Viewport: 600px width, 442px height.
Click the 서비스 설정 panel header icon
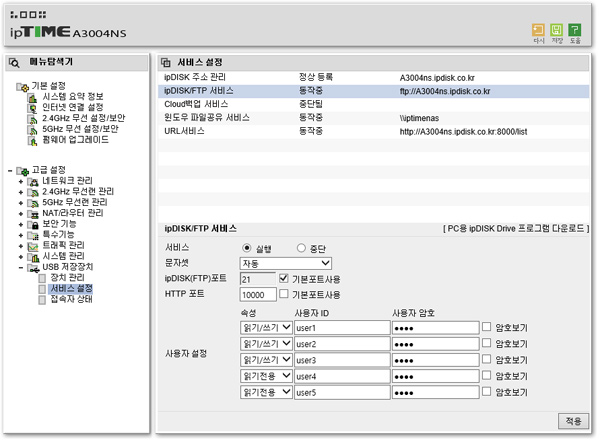pyautogui.click(x=166, y=62)
